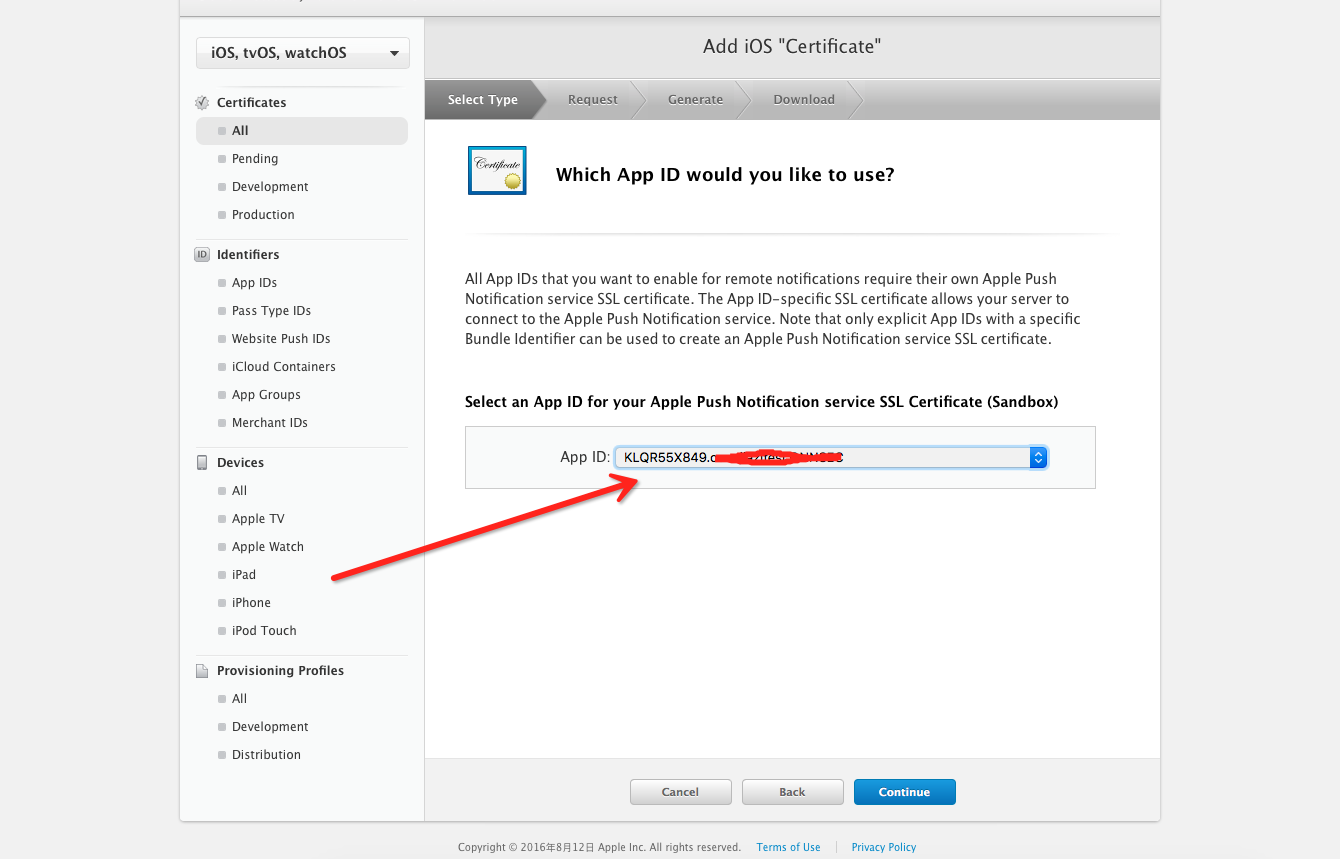Show Distribution provisioning profiles
This screenshot has height=859, width=1340.
pos(266,755)
